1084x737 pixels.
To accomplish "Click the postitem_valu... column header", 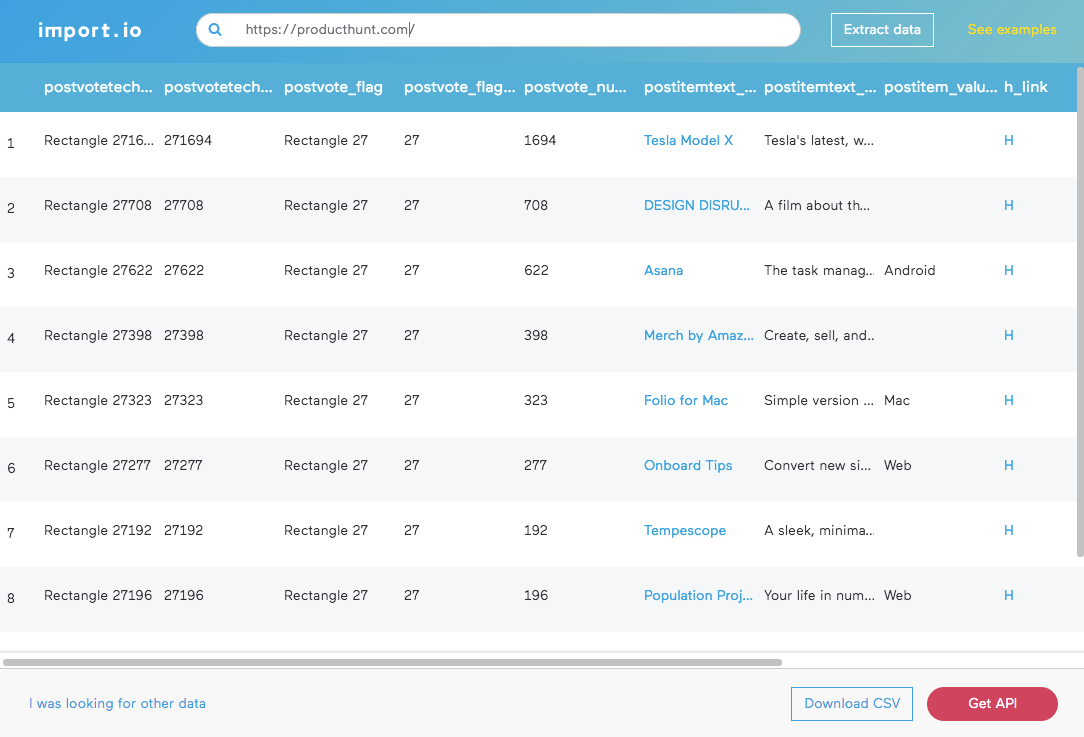I will click(940, 87).
